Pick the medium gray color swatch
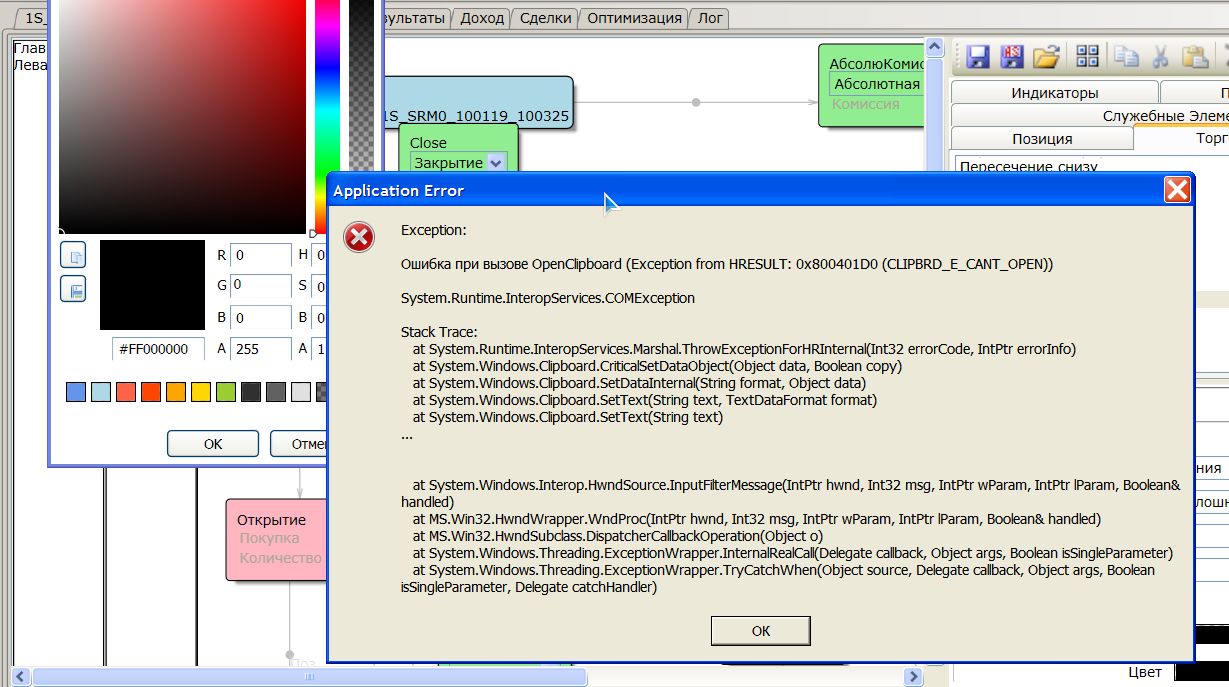 276,392
